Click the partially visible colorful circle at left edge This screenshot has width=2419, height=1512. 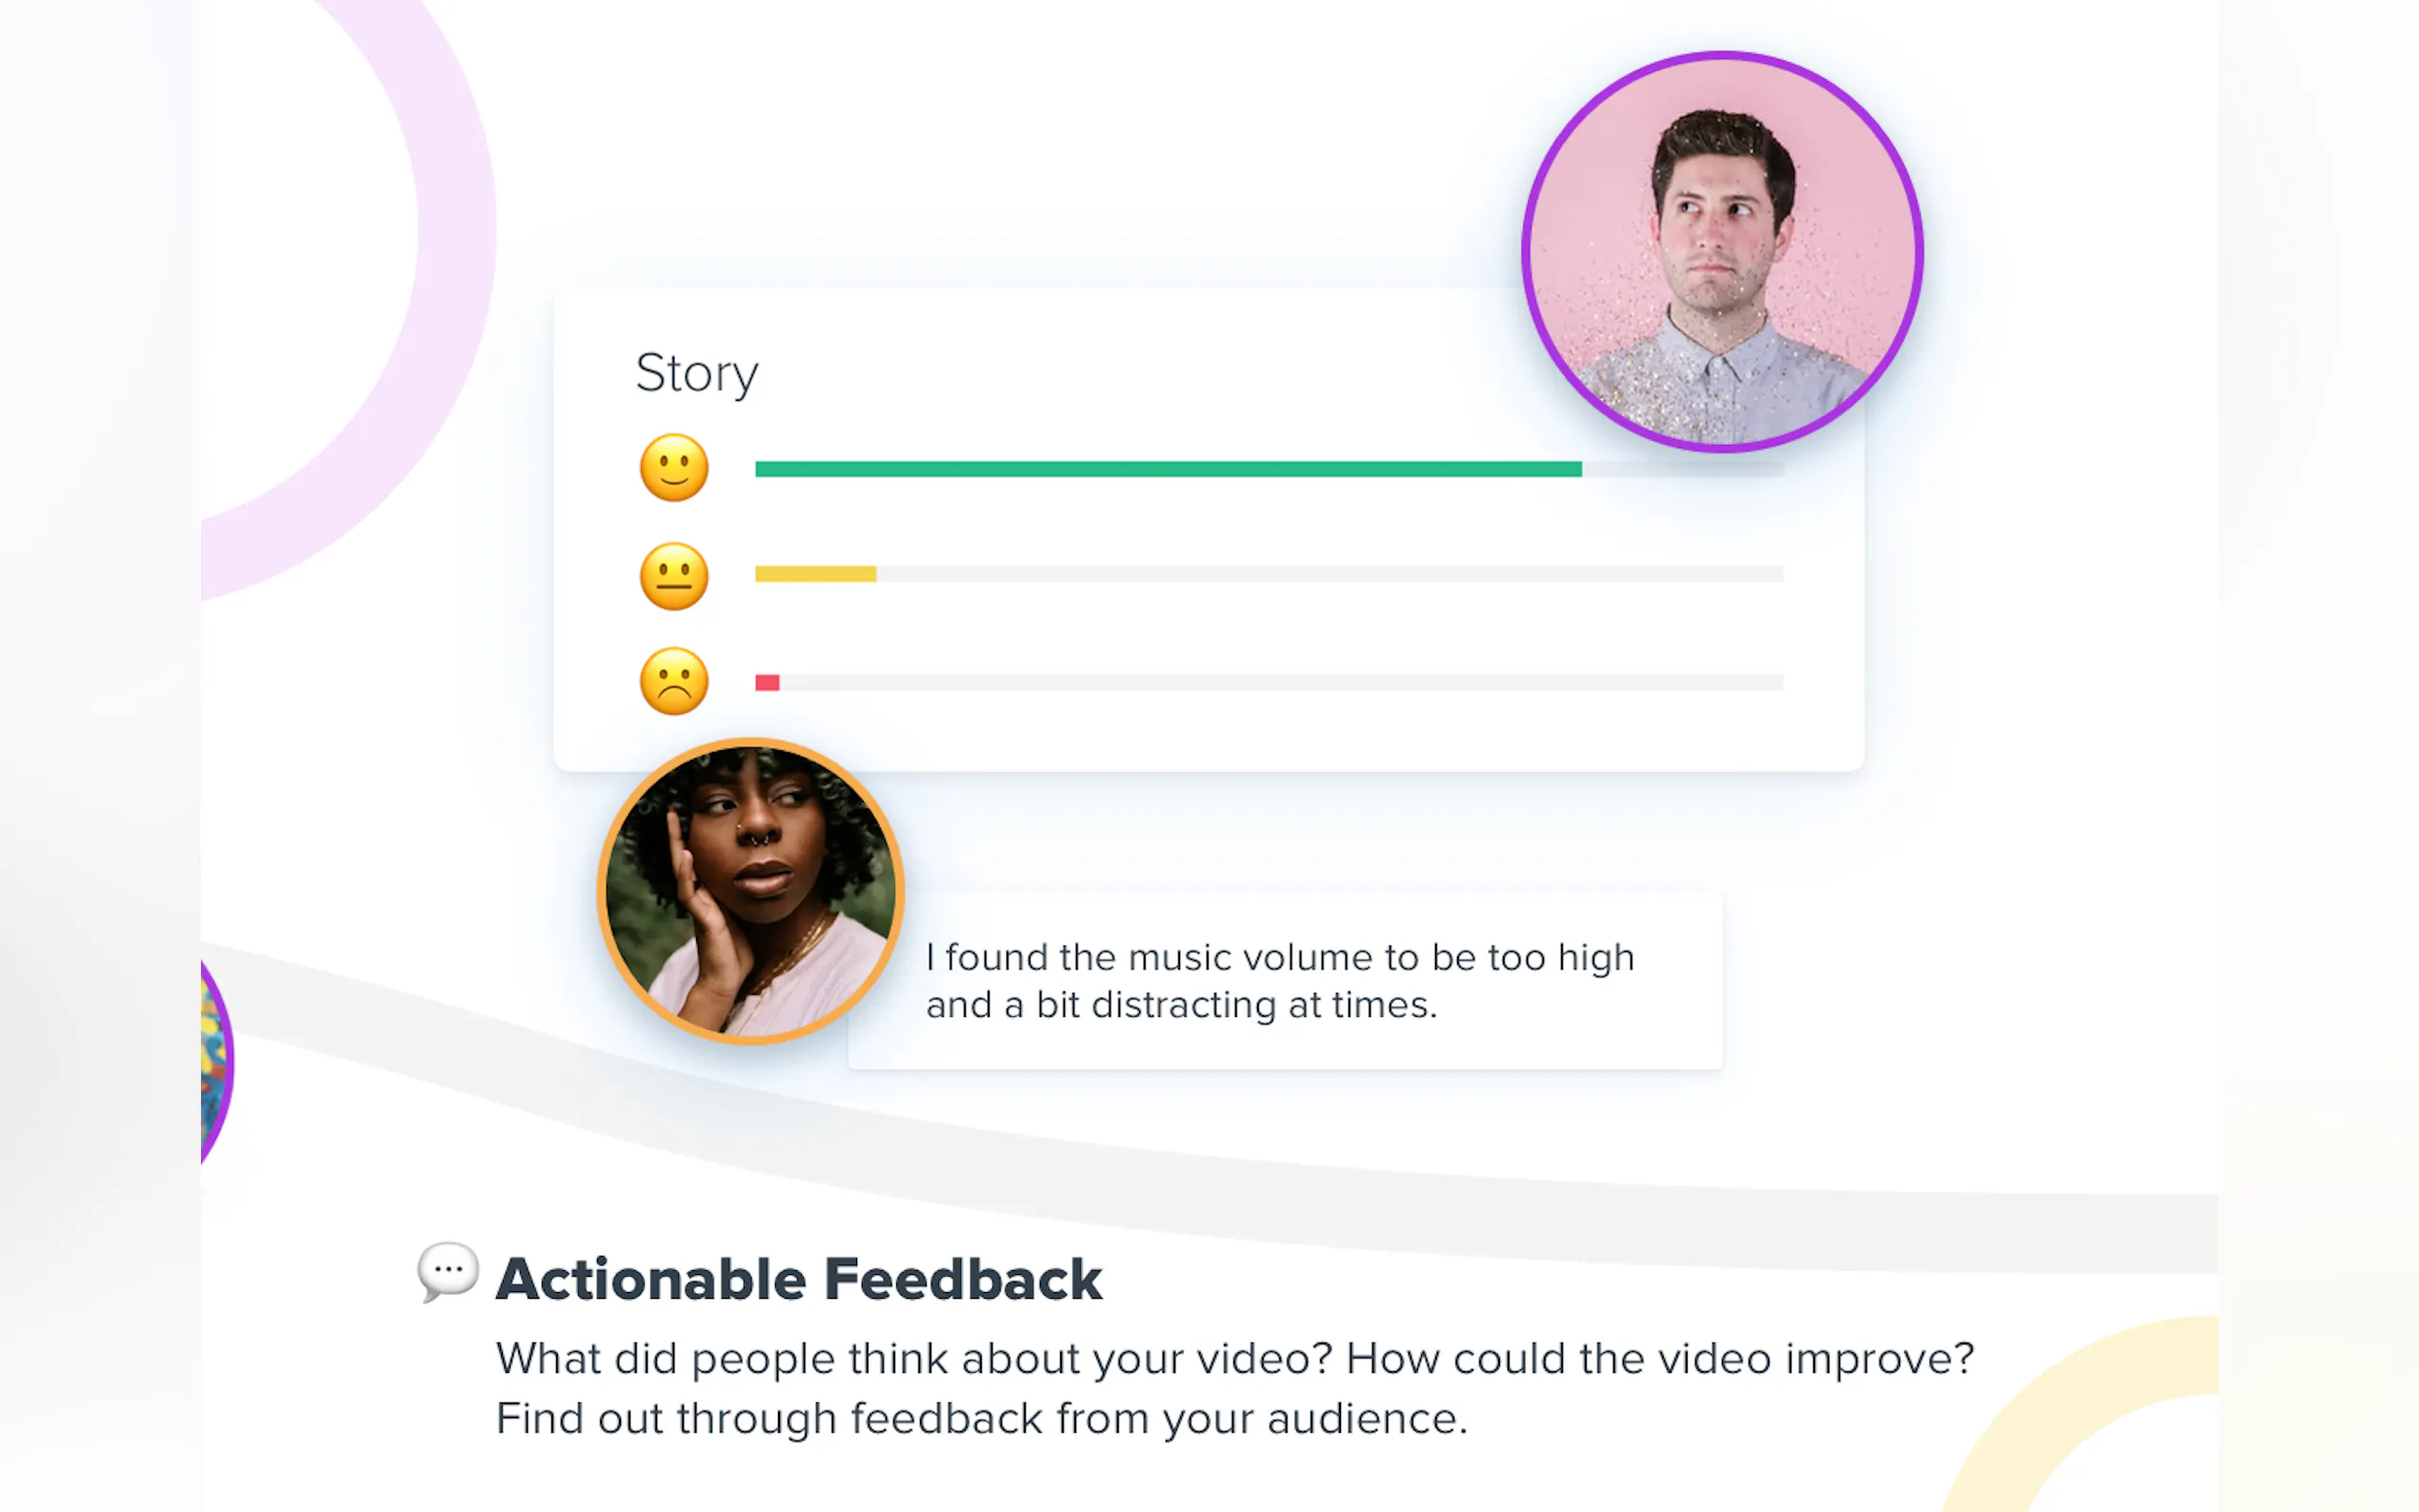pos(214,1060)
